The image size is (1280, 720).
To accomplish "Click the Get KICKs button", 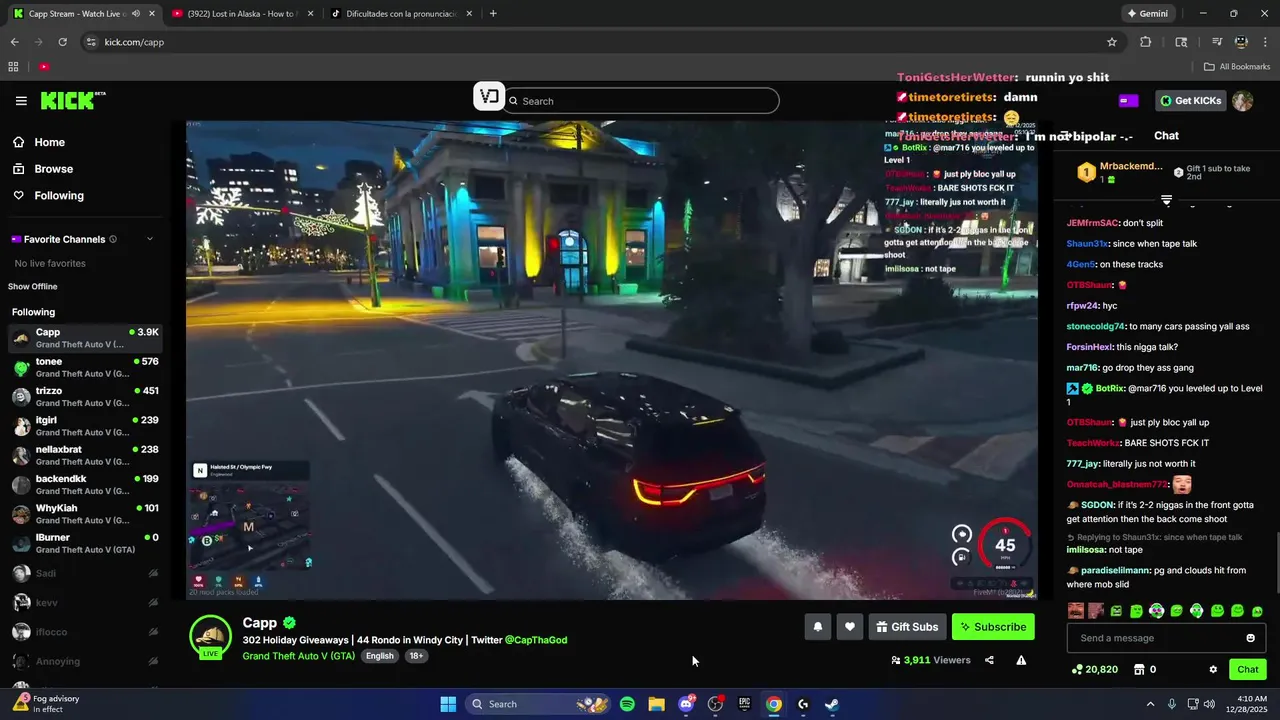I will tap(1190, 100).
